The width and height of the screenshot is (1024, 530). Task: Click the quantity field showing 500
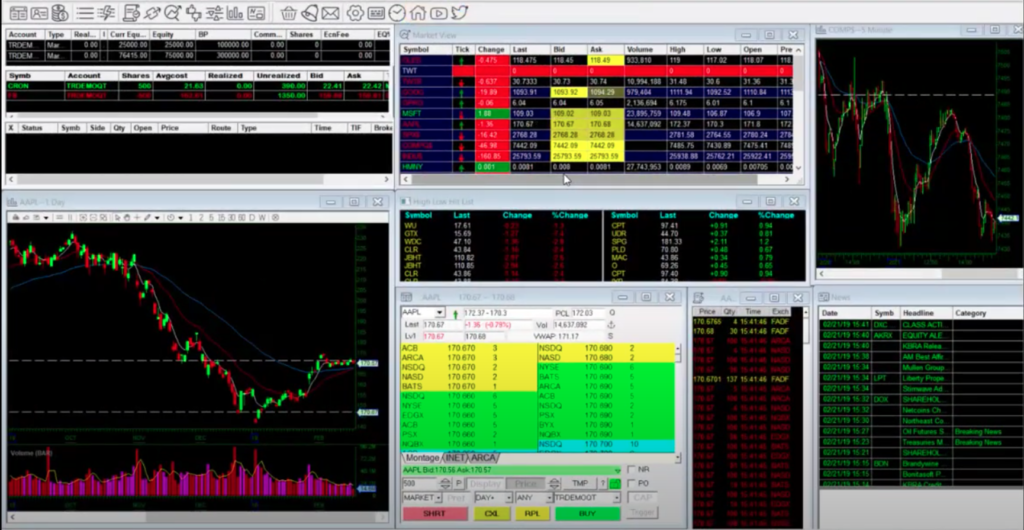click(x=420, y=484)
